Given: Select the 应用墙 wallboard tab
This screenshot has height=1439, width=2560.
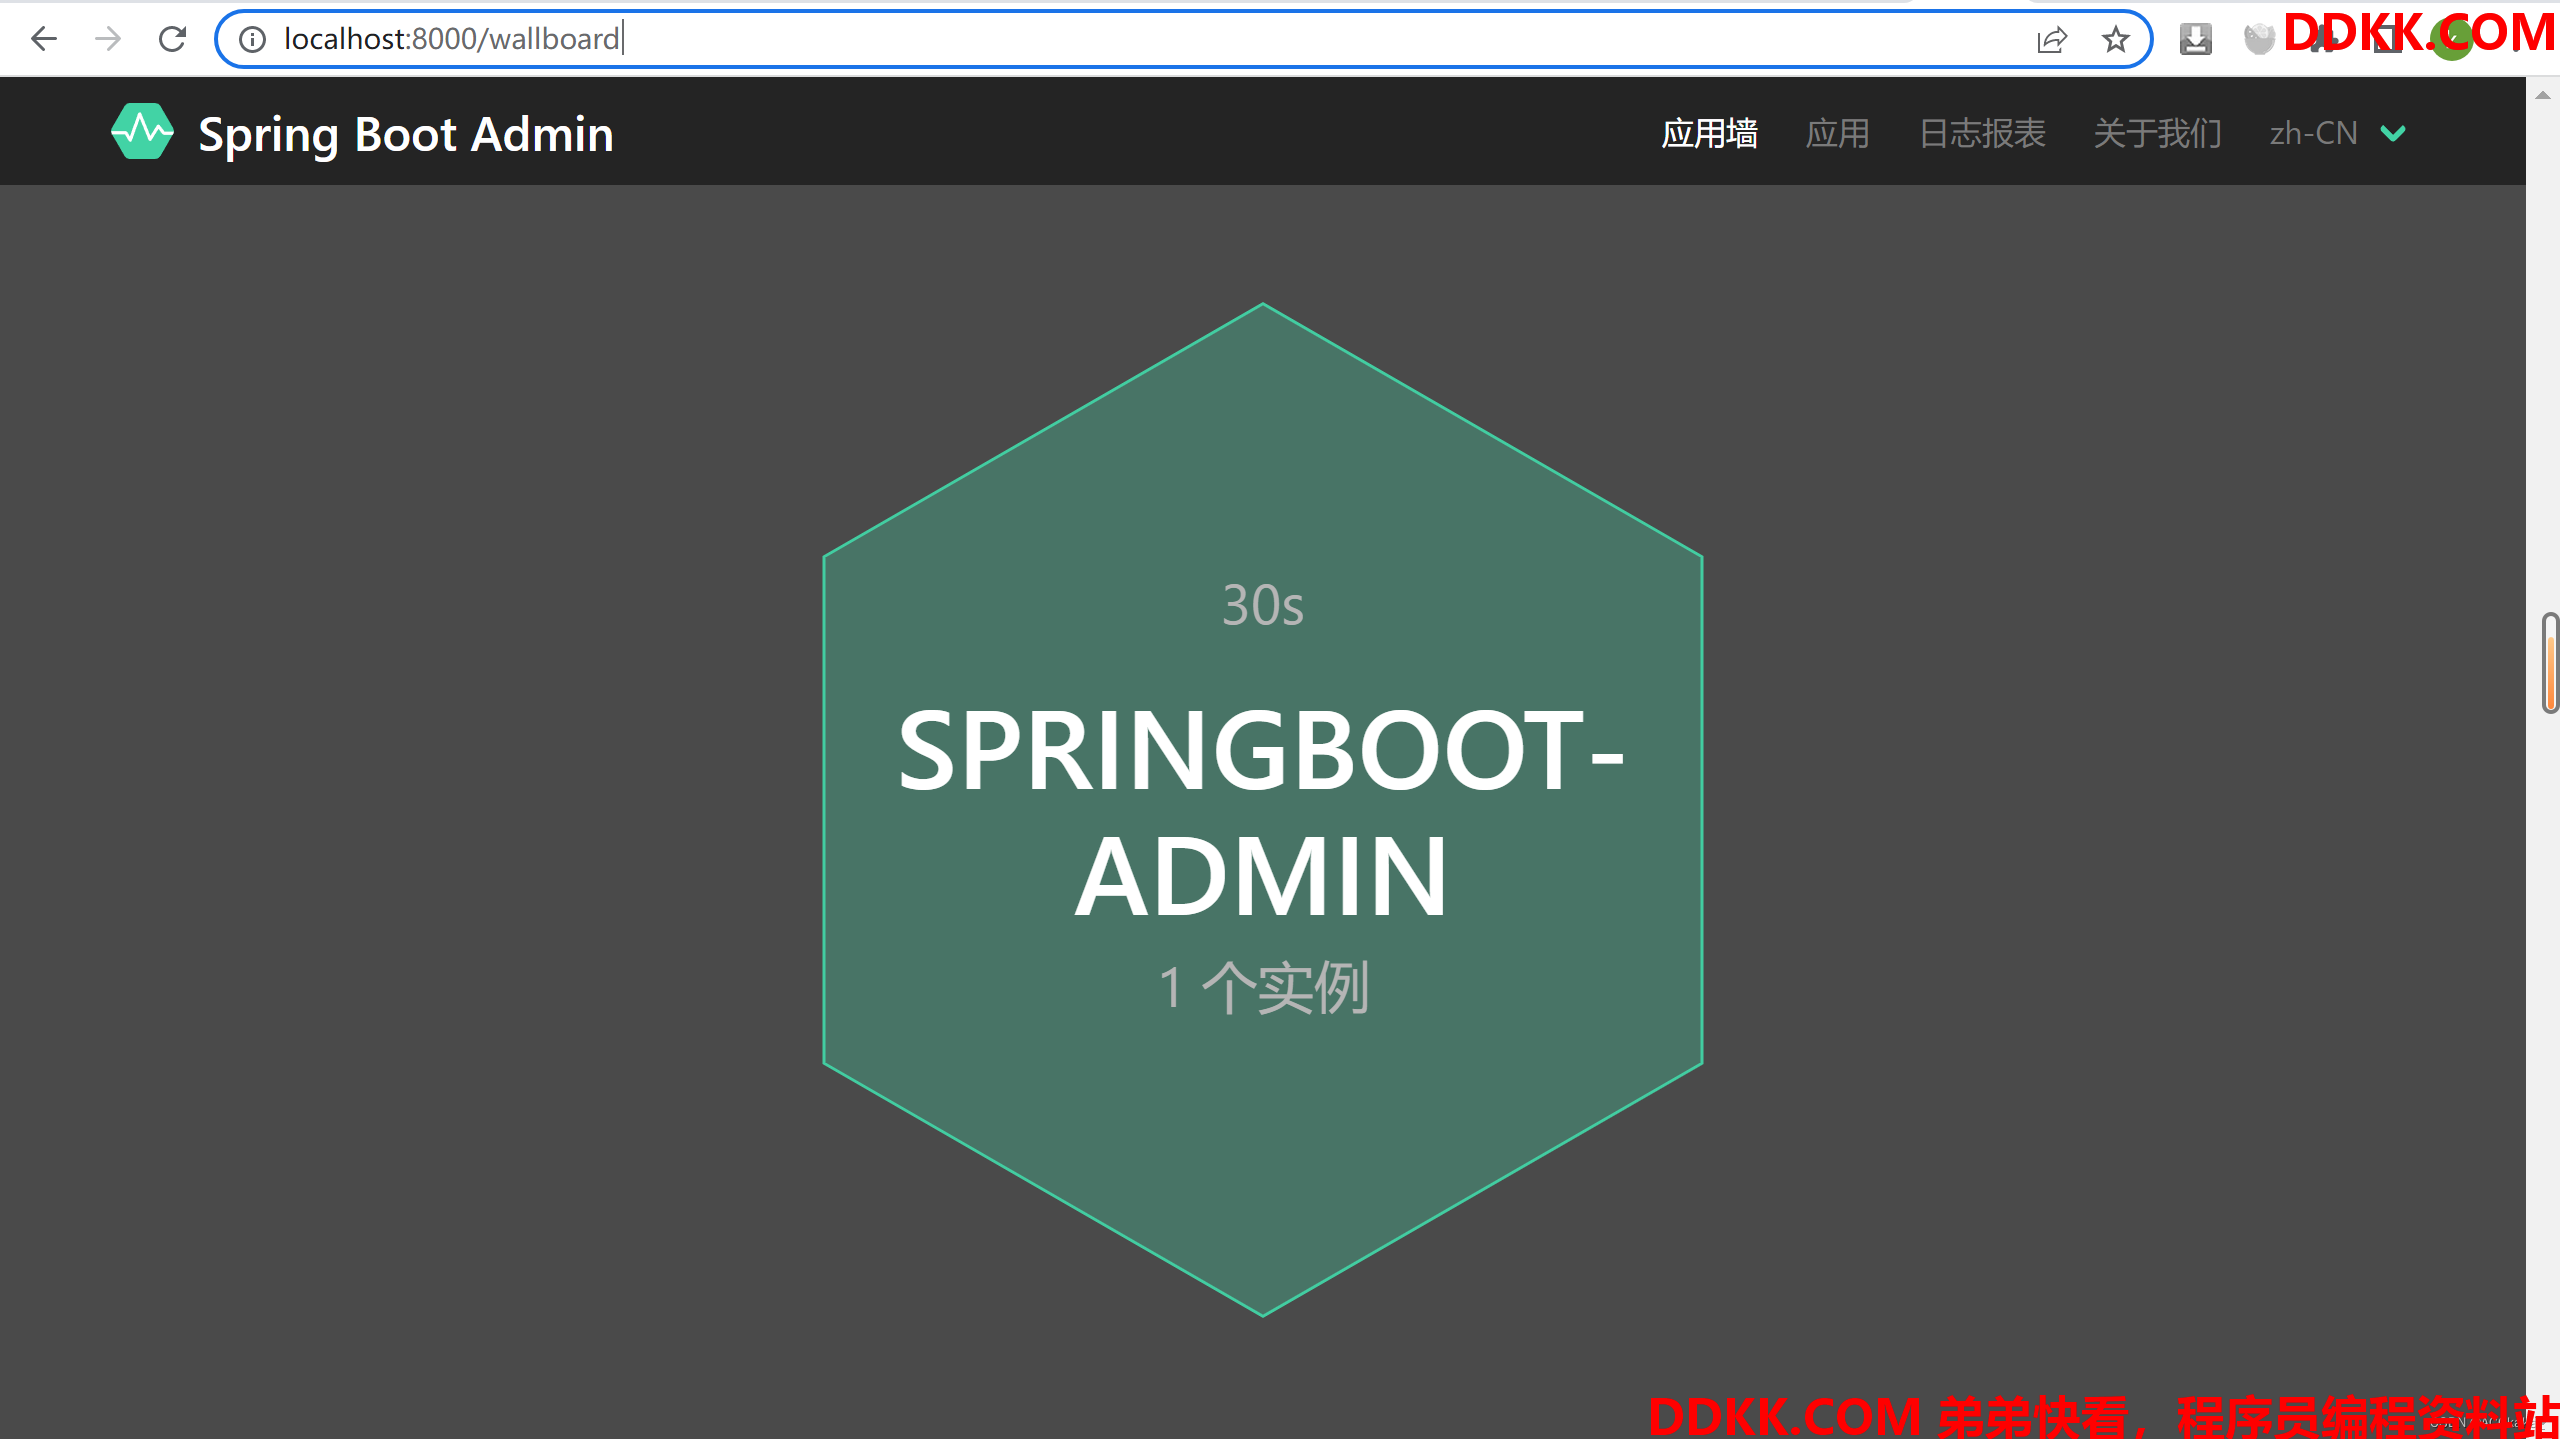Looking at the screenshot, I should click(x=1710, y=133).
